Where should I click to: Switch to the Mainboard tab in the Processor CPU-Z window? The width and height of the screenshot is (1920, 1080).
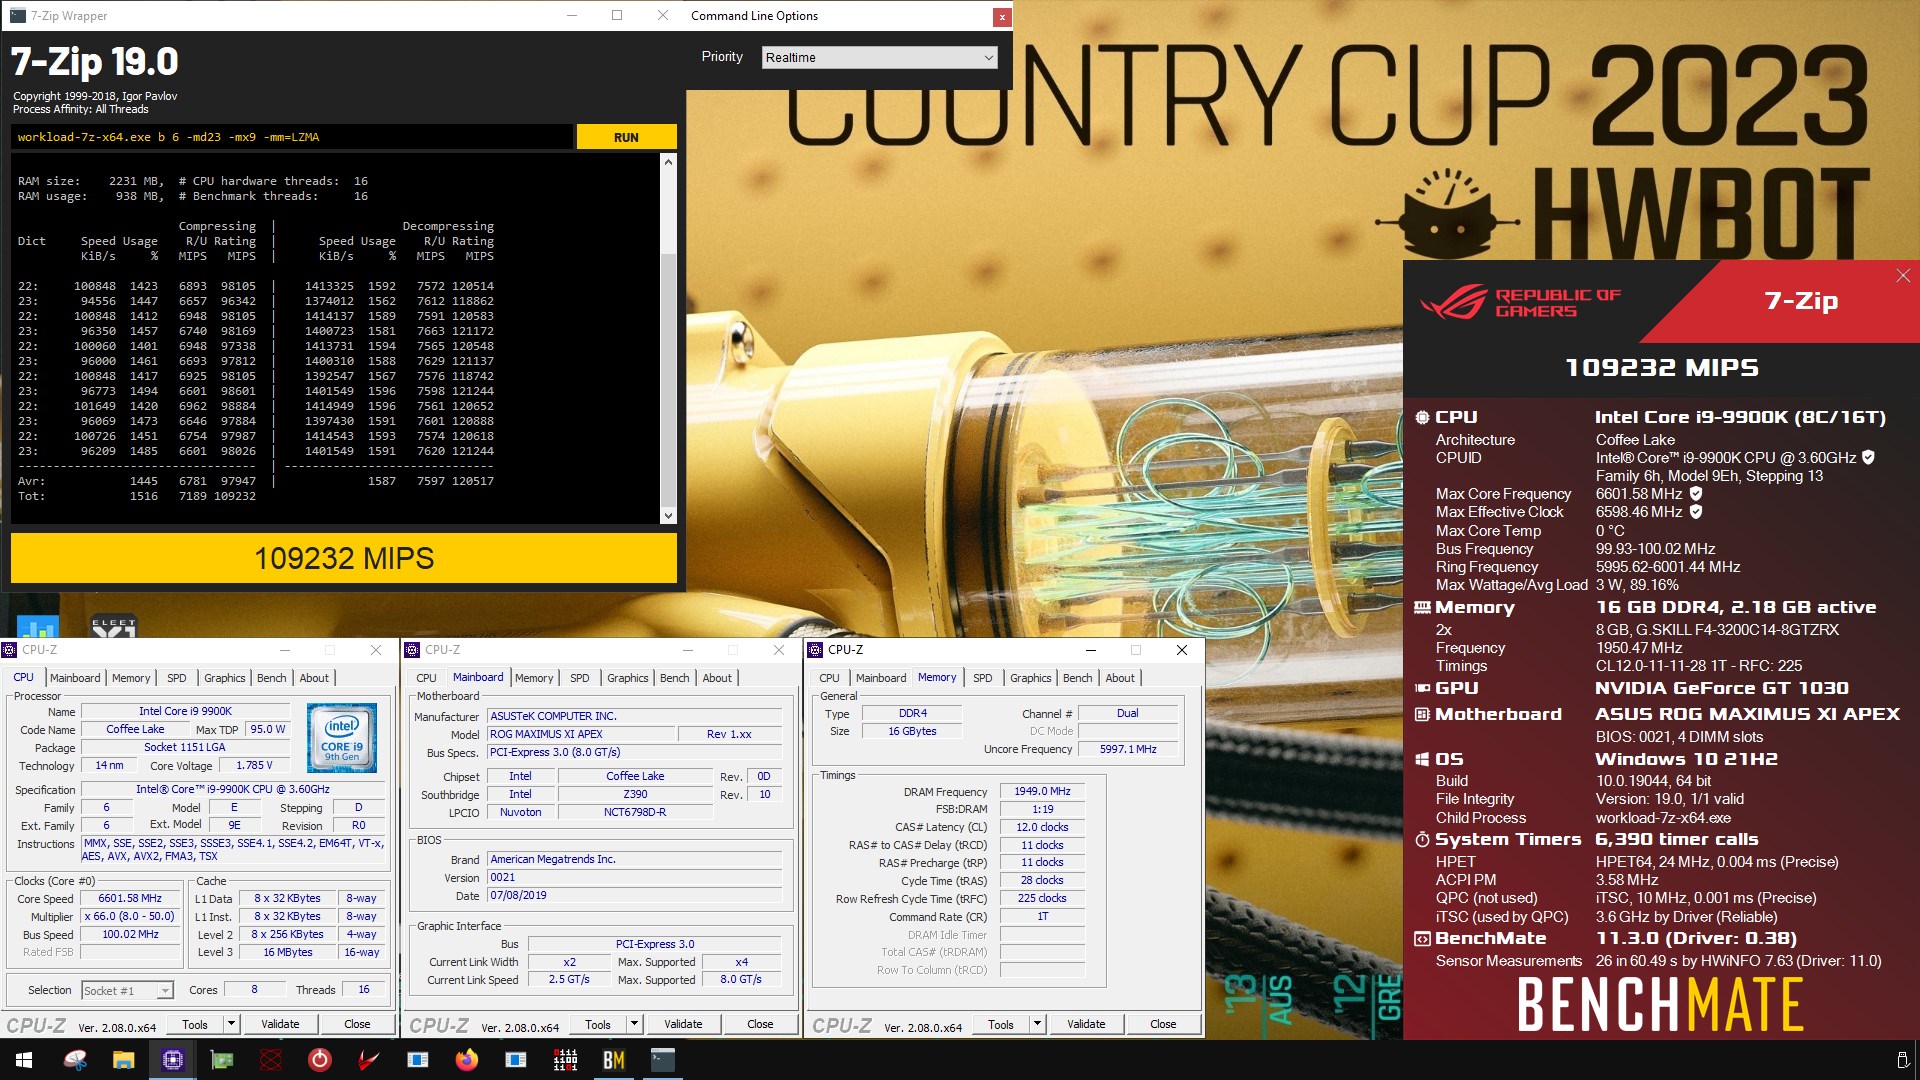[75, 678]
